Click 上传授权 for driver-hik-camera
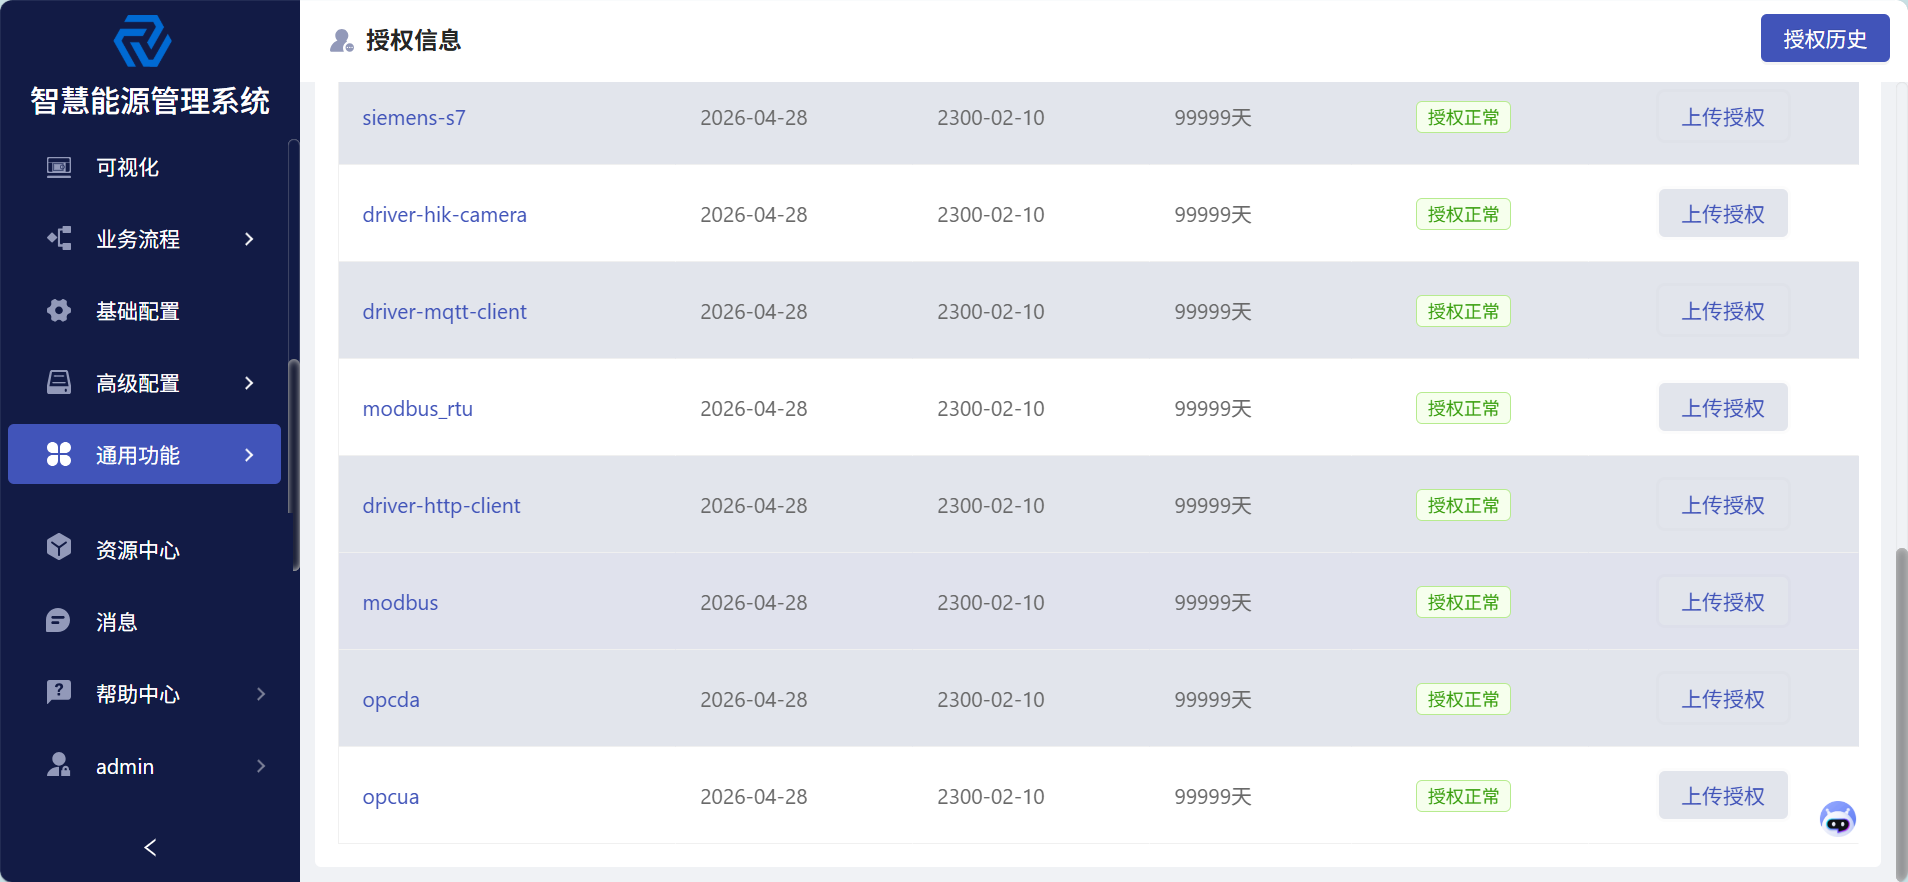This screenshot has height=882, width=1908. click(x=1723, y=214)
